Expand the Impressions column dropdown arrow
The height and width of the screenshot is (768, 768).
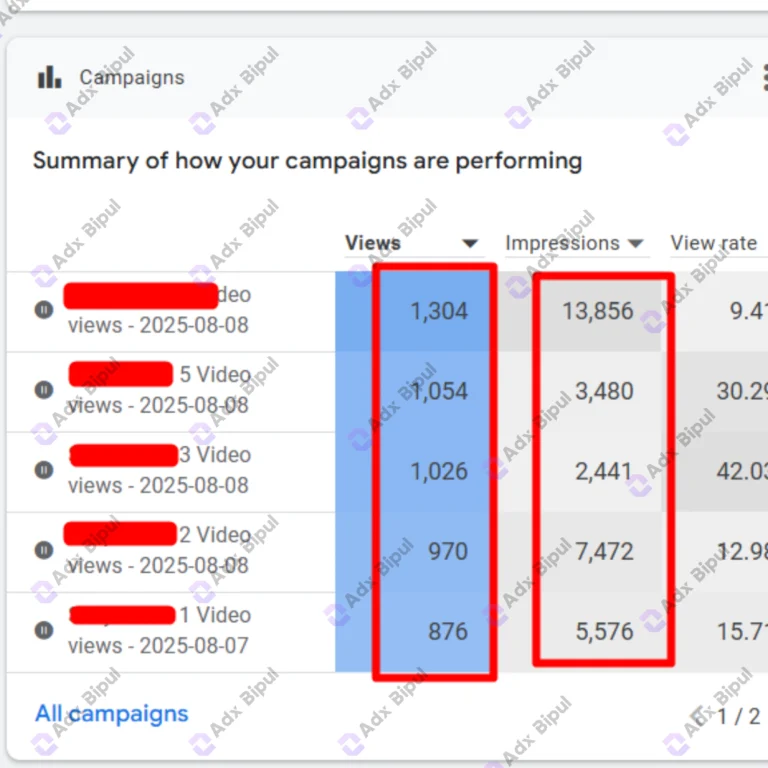pos(636,243)
